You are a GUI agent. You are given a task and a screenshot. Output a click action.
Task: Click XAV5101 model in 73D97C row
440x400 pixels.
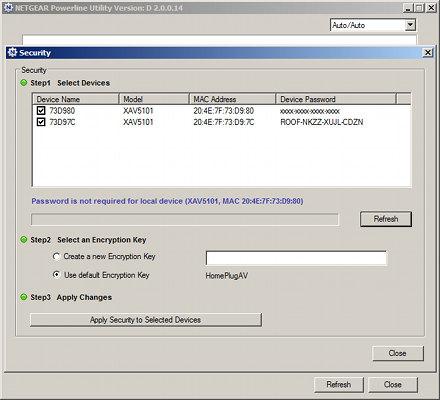tap(138, 122)
